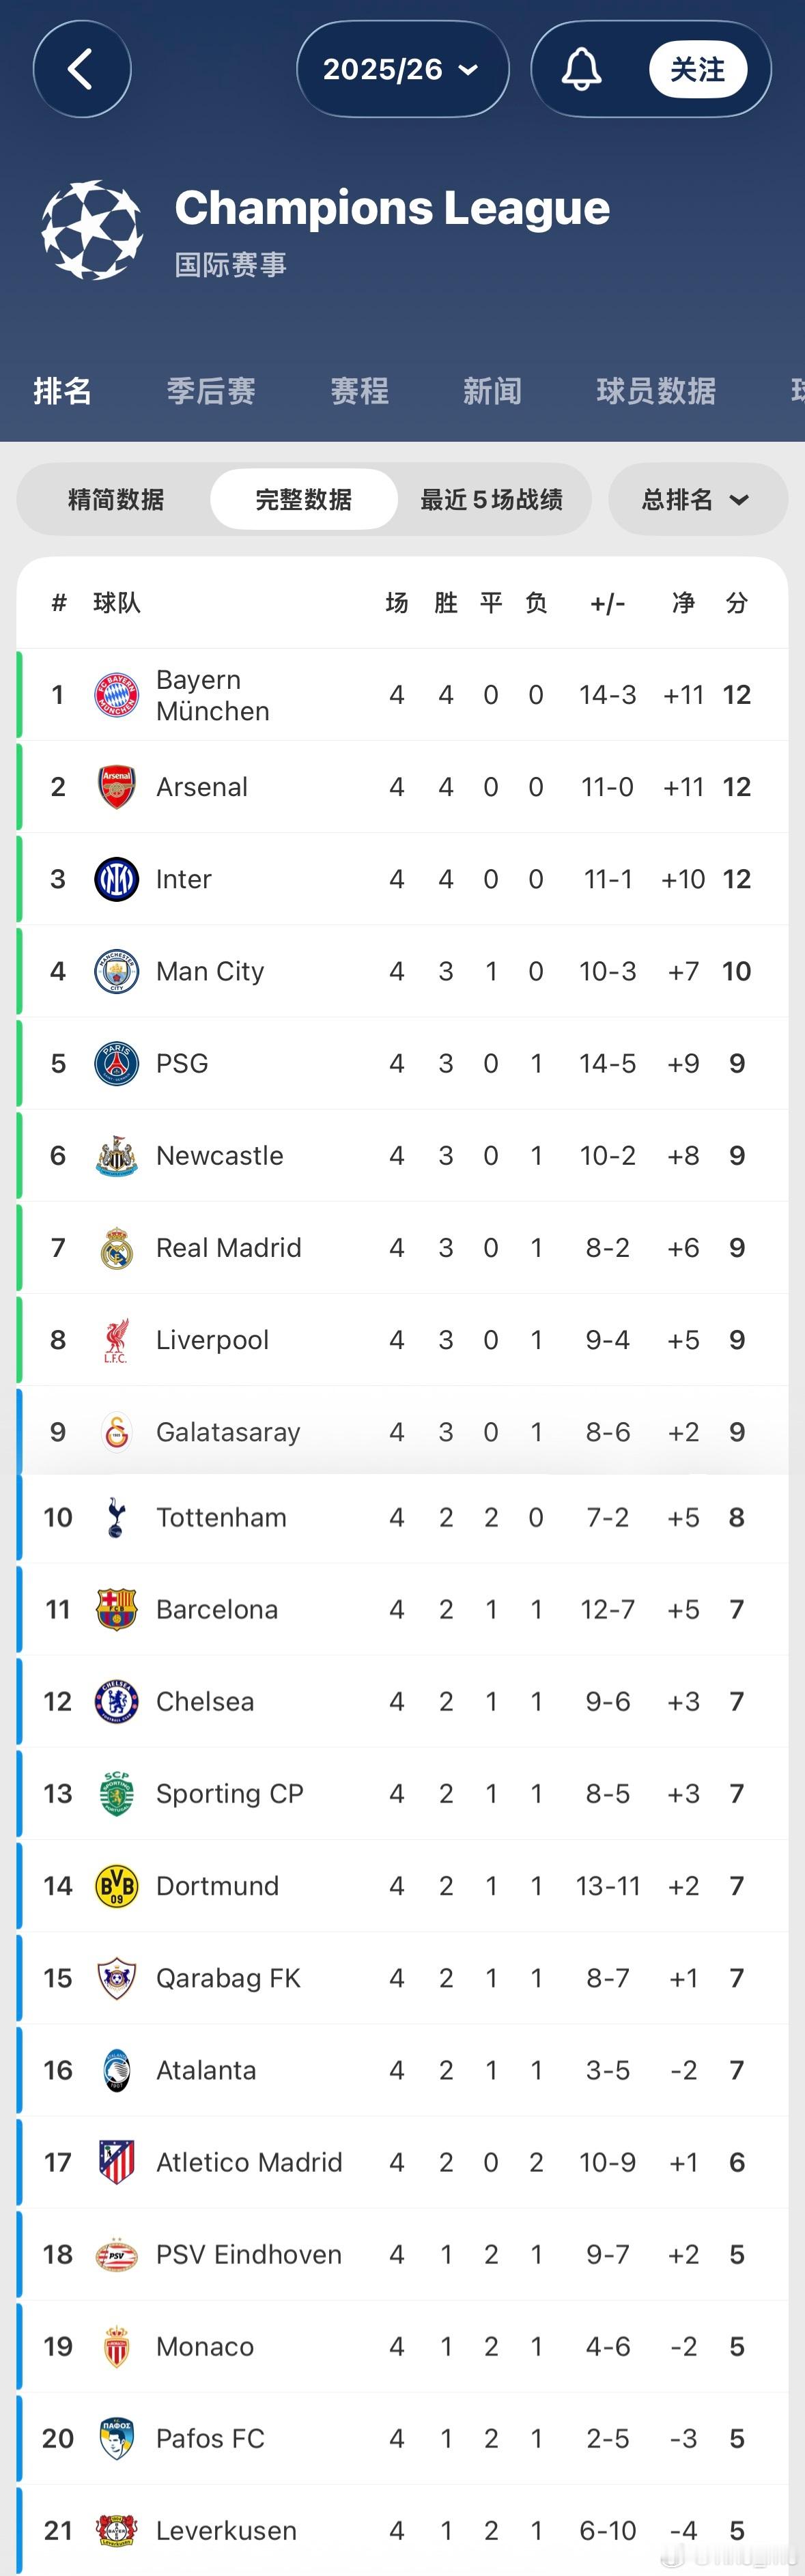805x2576 pixels.
Task: Tap the Champions League starball logo
Action: point(92,229)
